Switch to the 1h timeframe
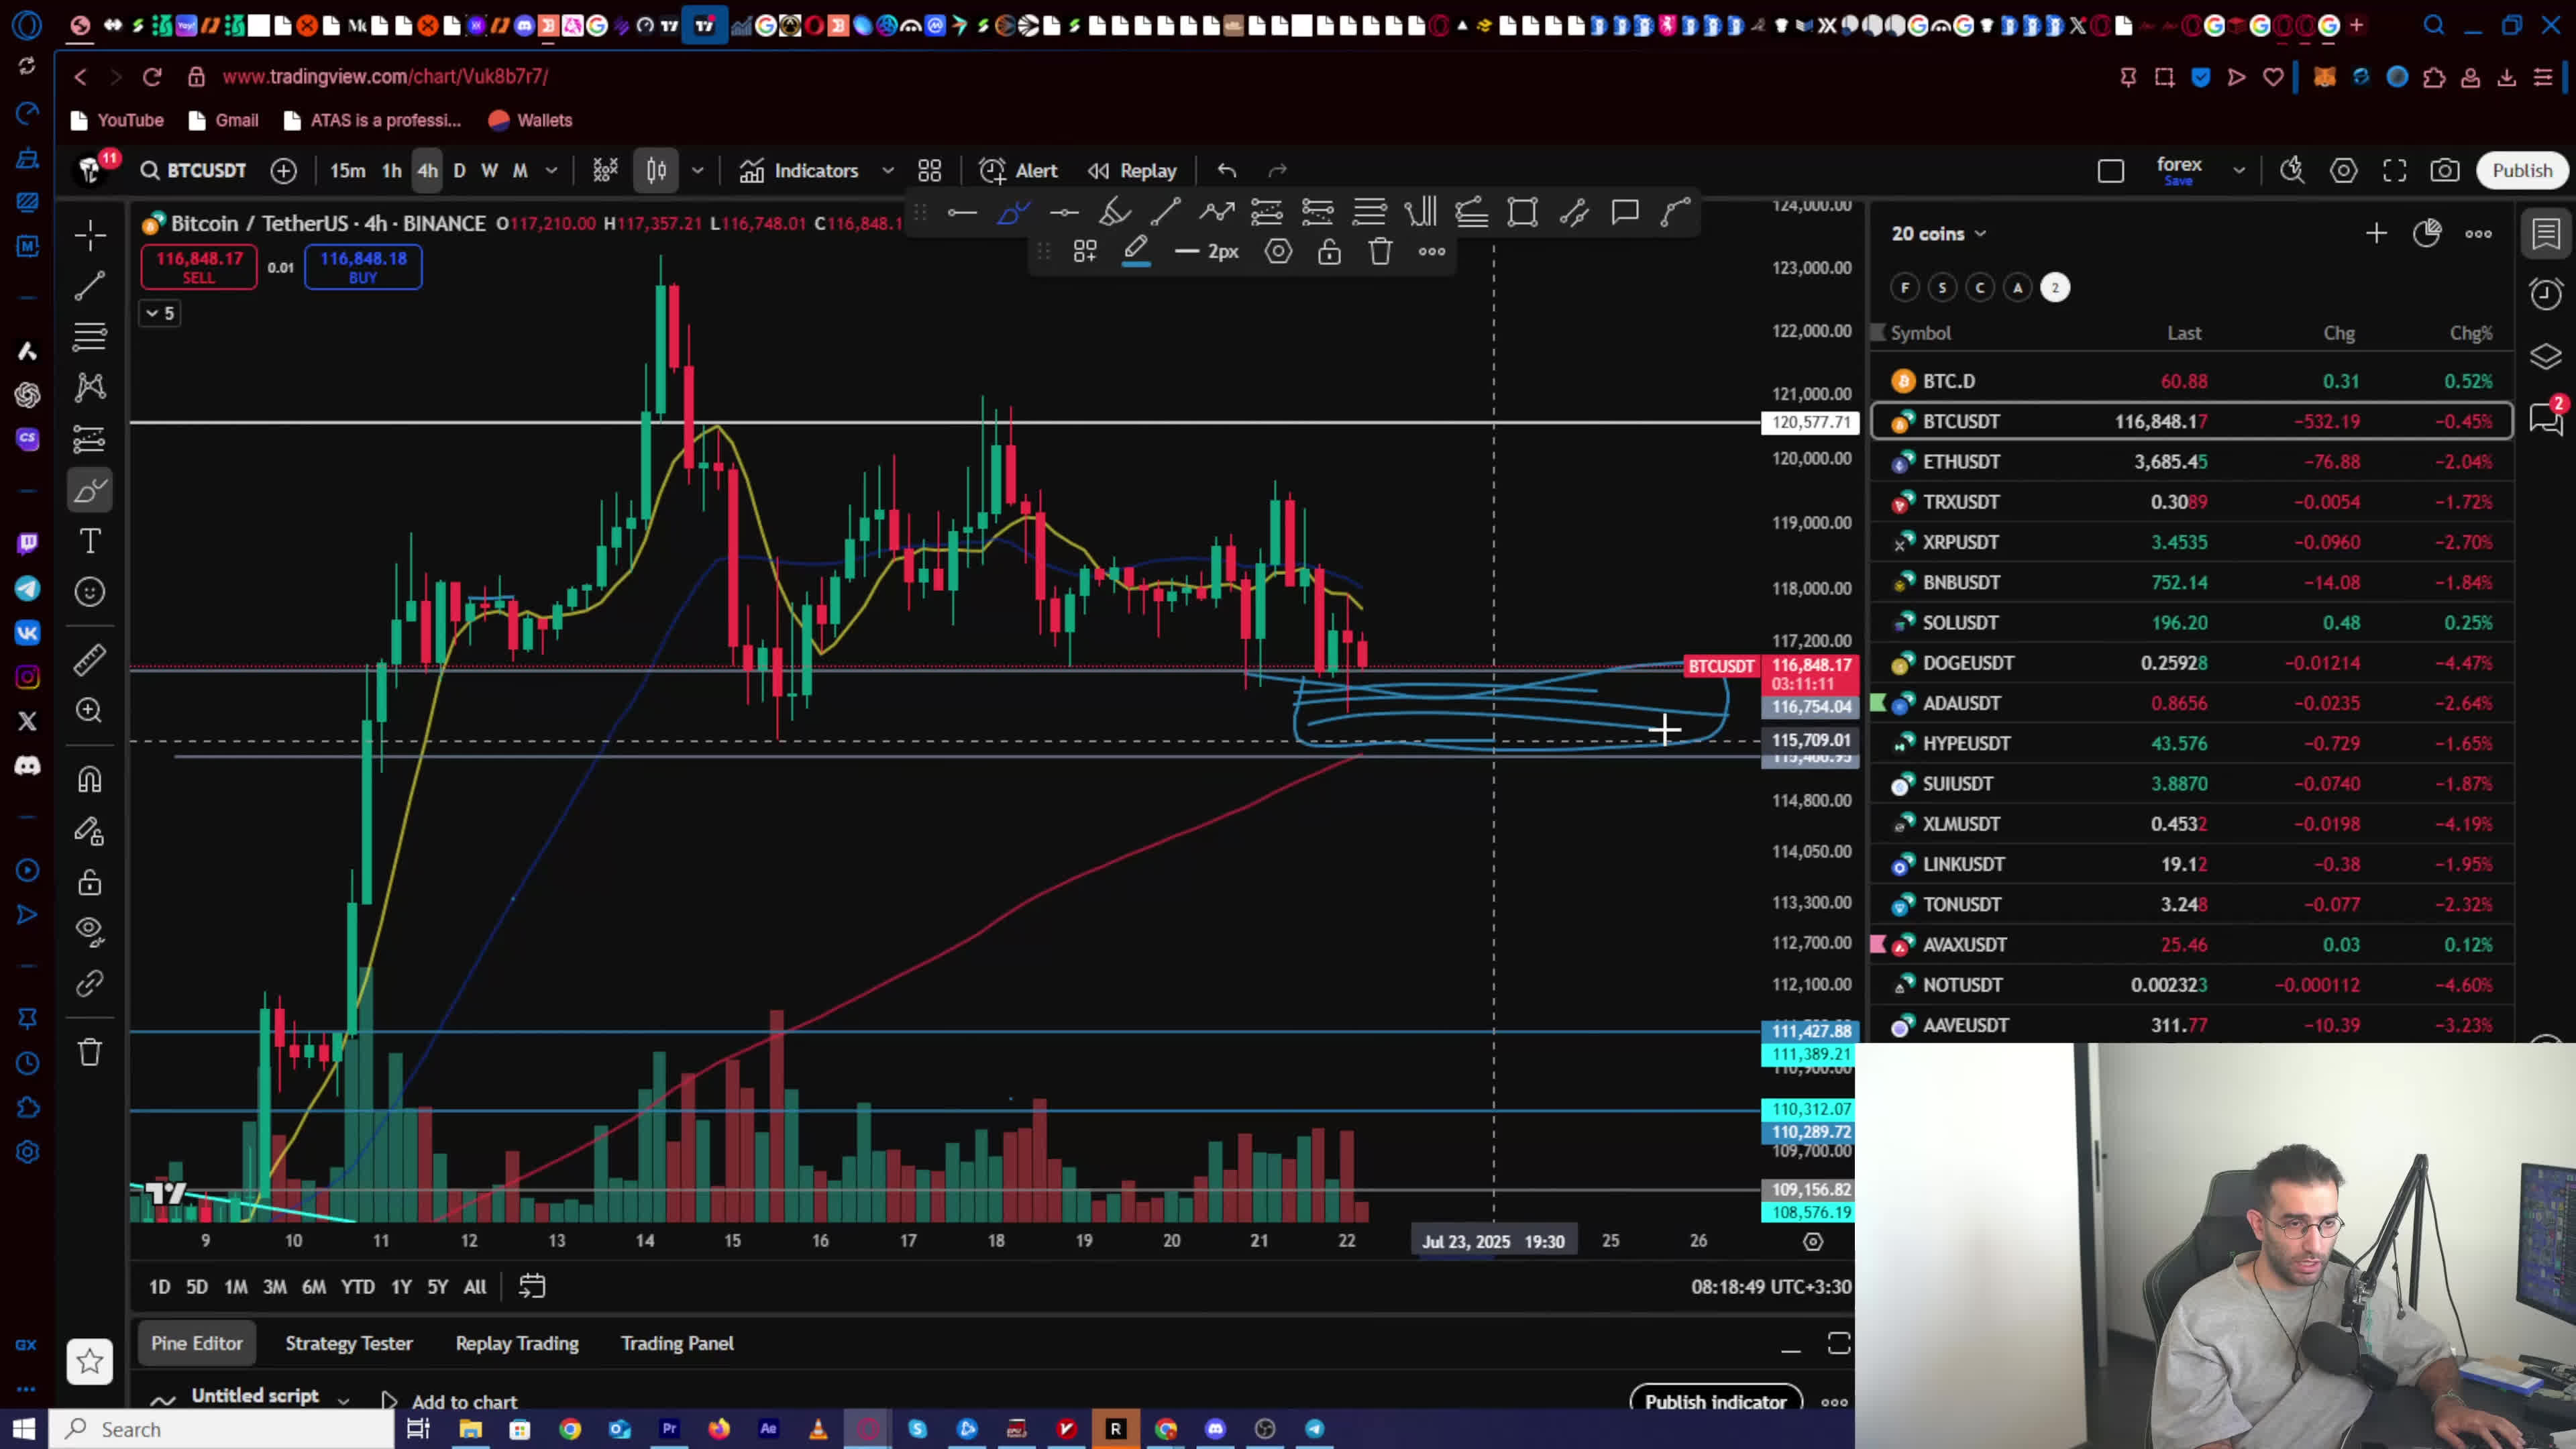This screenshot has height=1449, width=2576. click(x=392, y=171)
